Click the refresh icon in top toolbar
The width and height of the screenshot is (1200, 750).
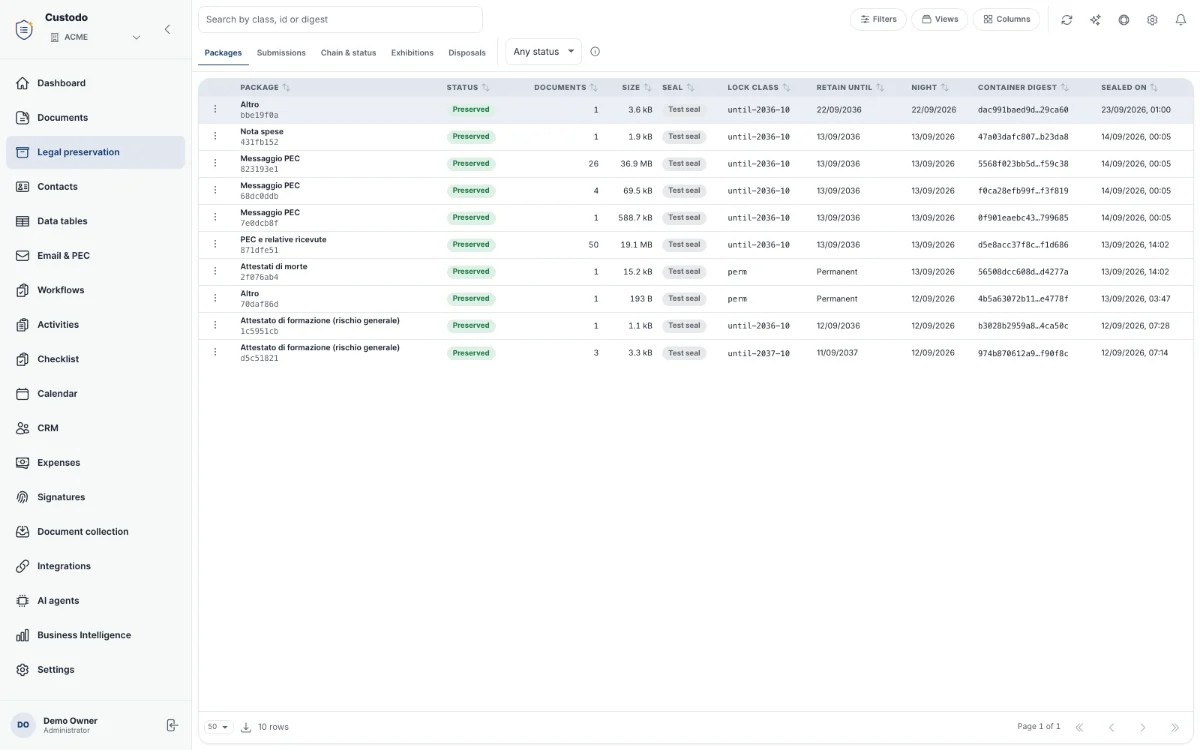[1067, 20]
